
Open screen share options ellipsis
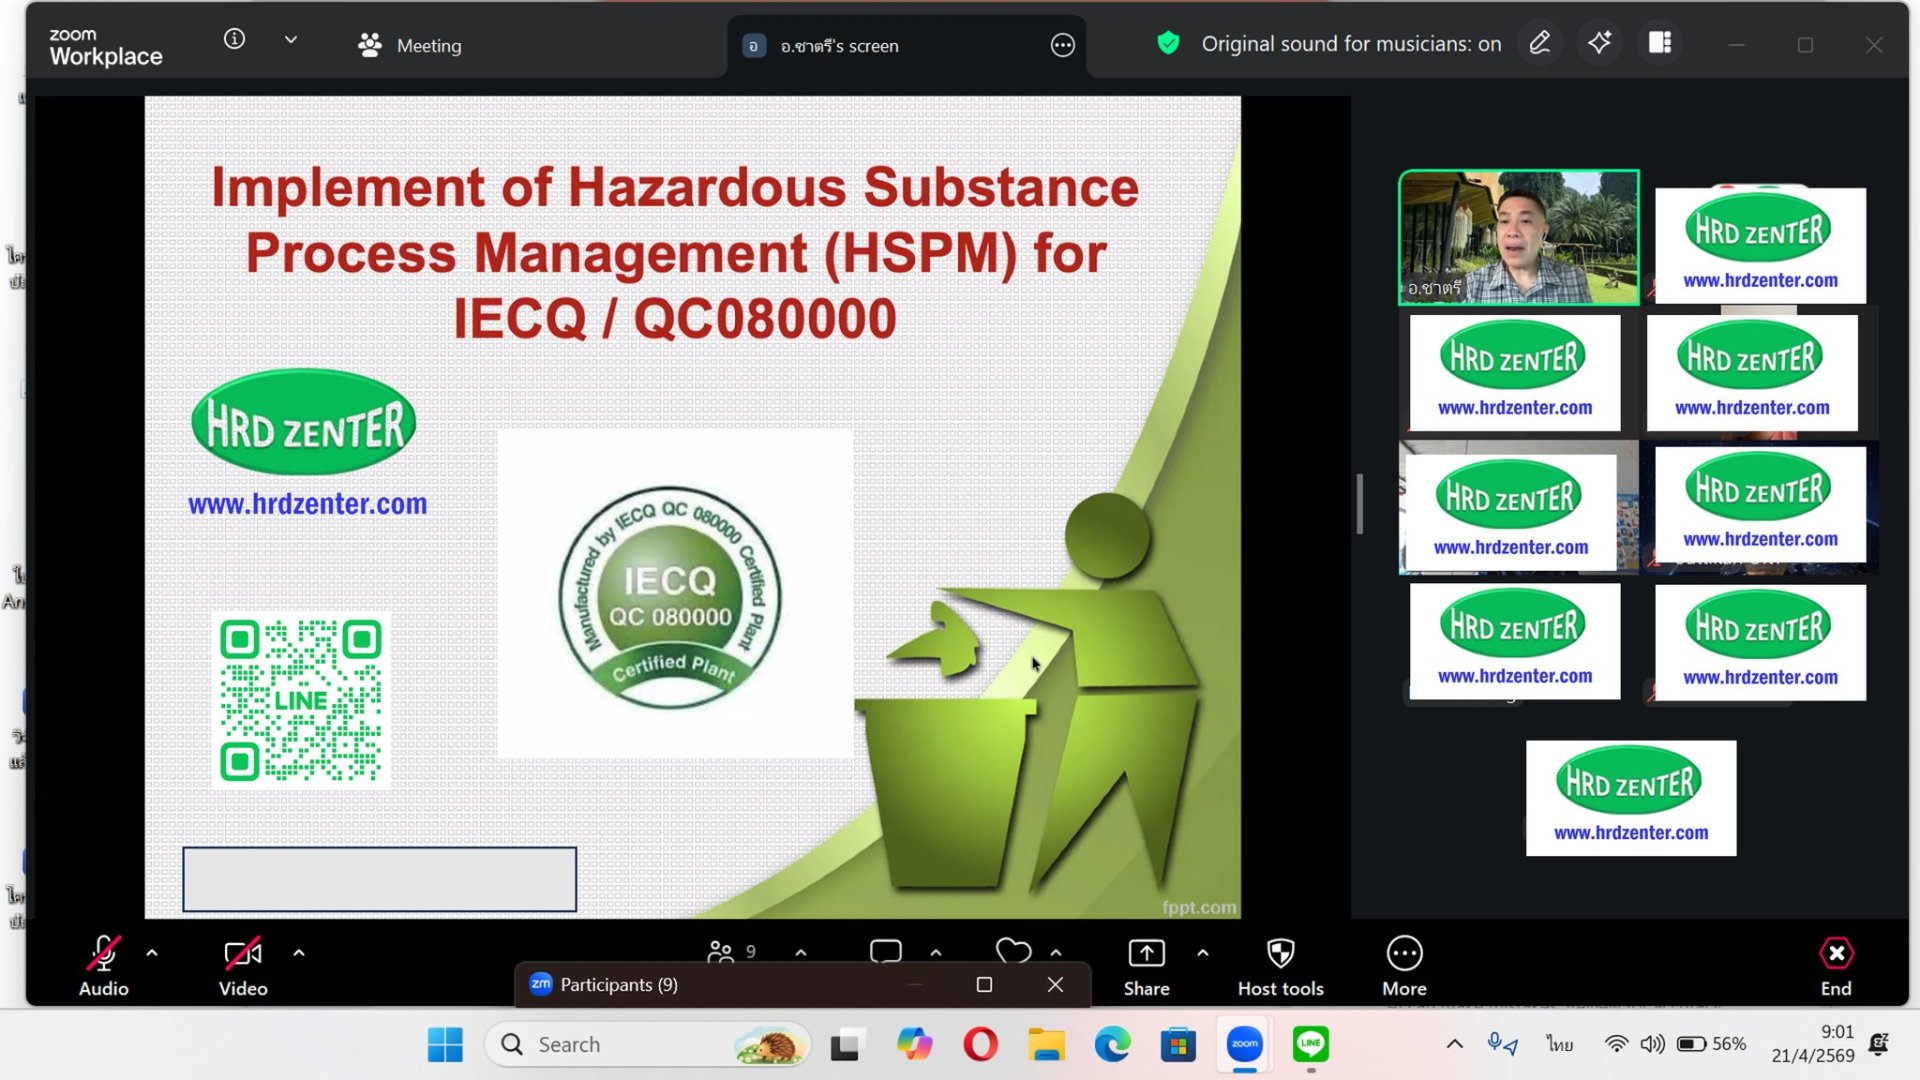click(x=1063, y=45)
